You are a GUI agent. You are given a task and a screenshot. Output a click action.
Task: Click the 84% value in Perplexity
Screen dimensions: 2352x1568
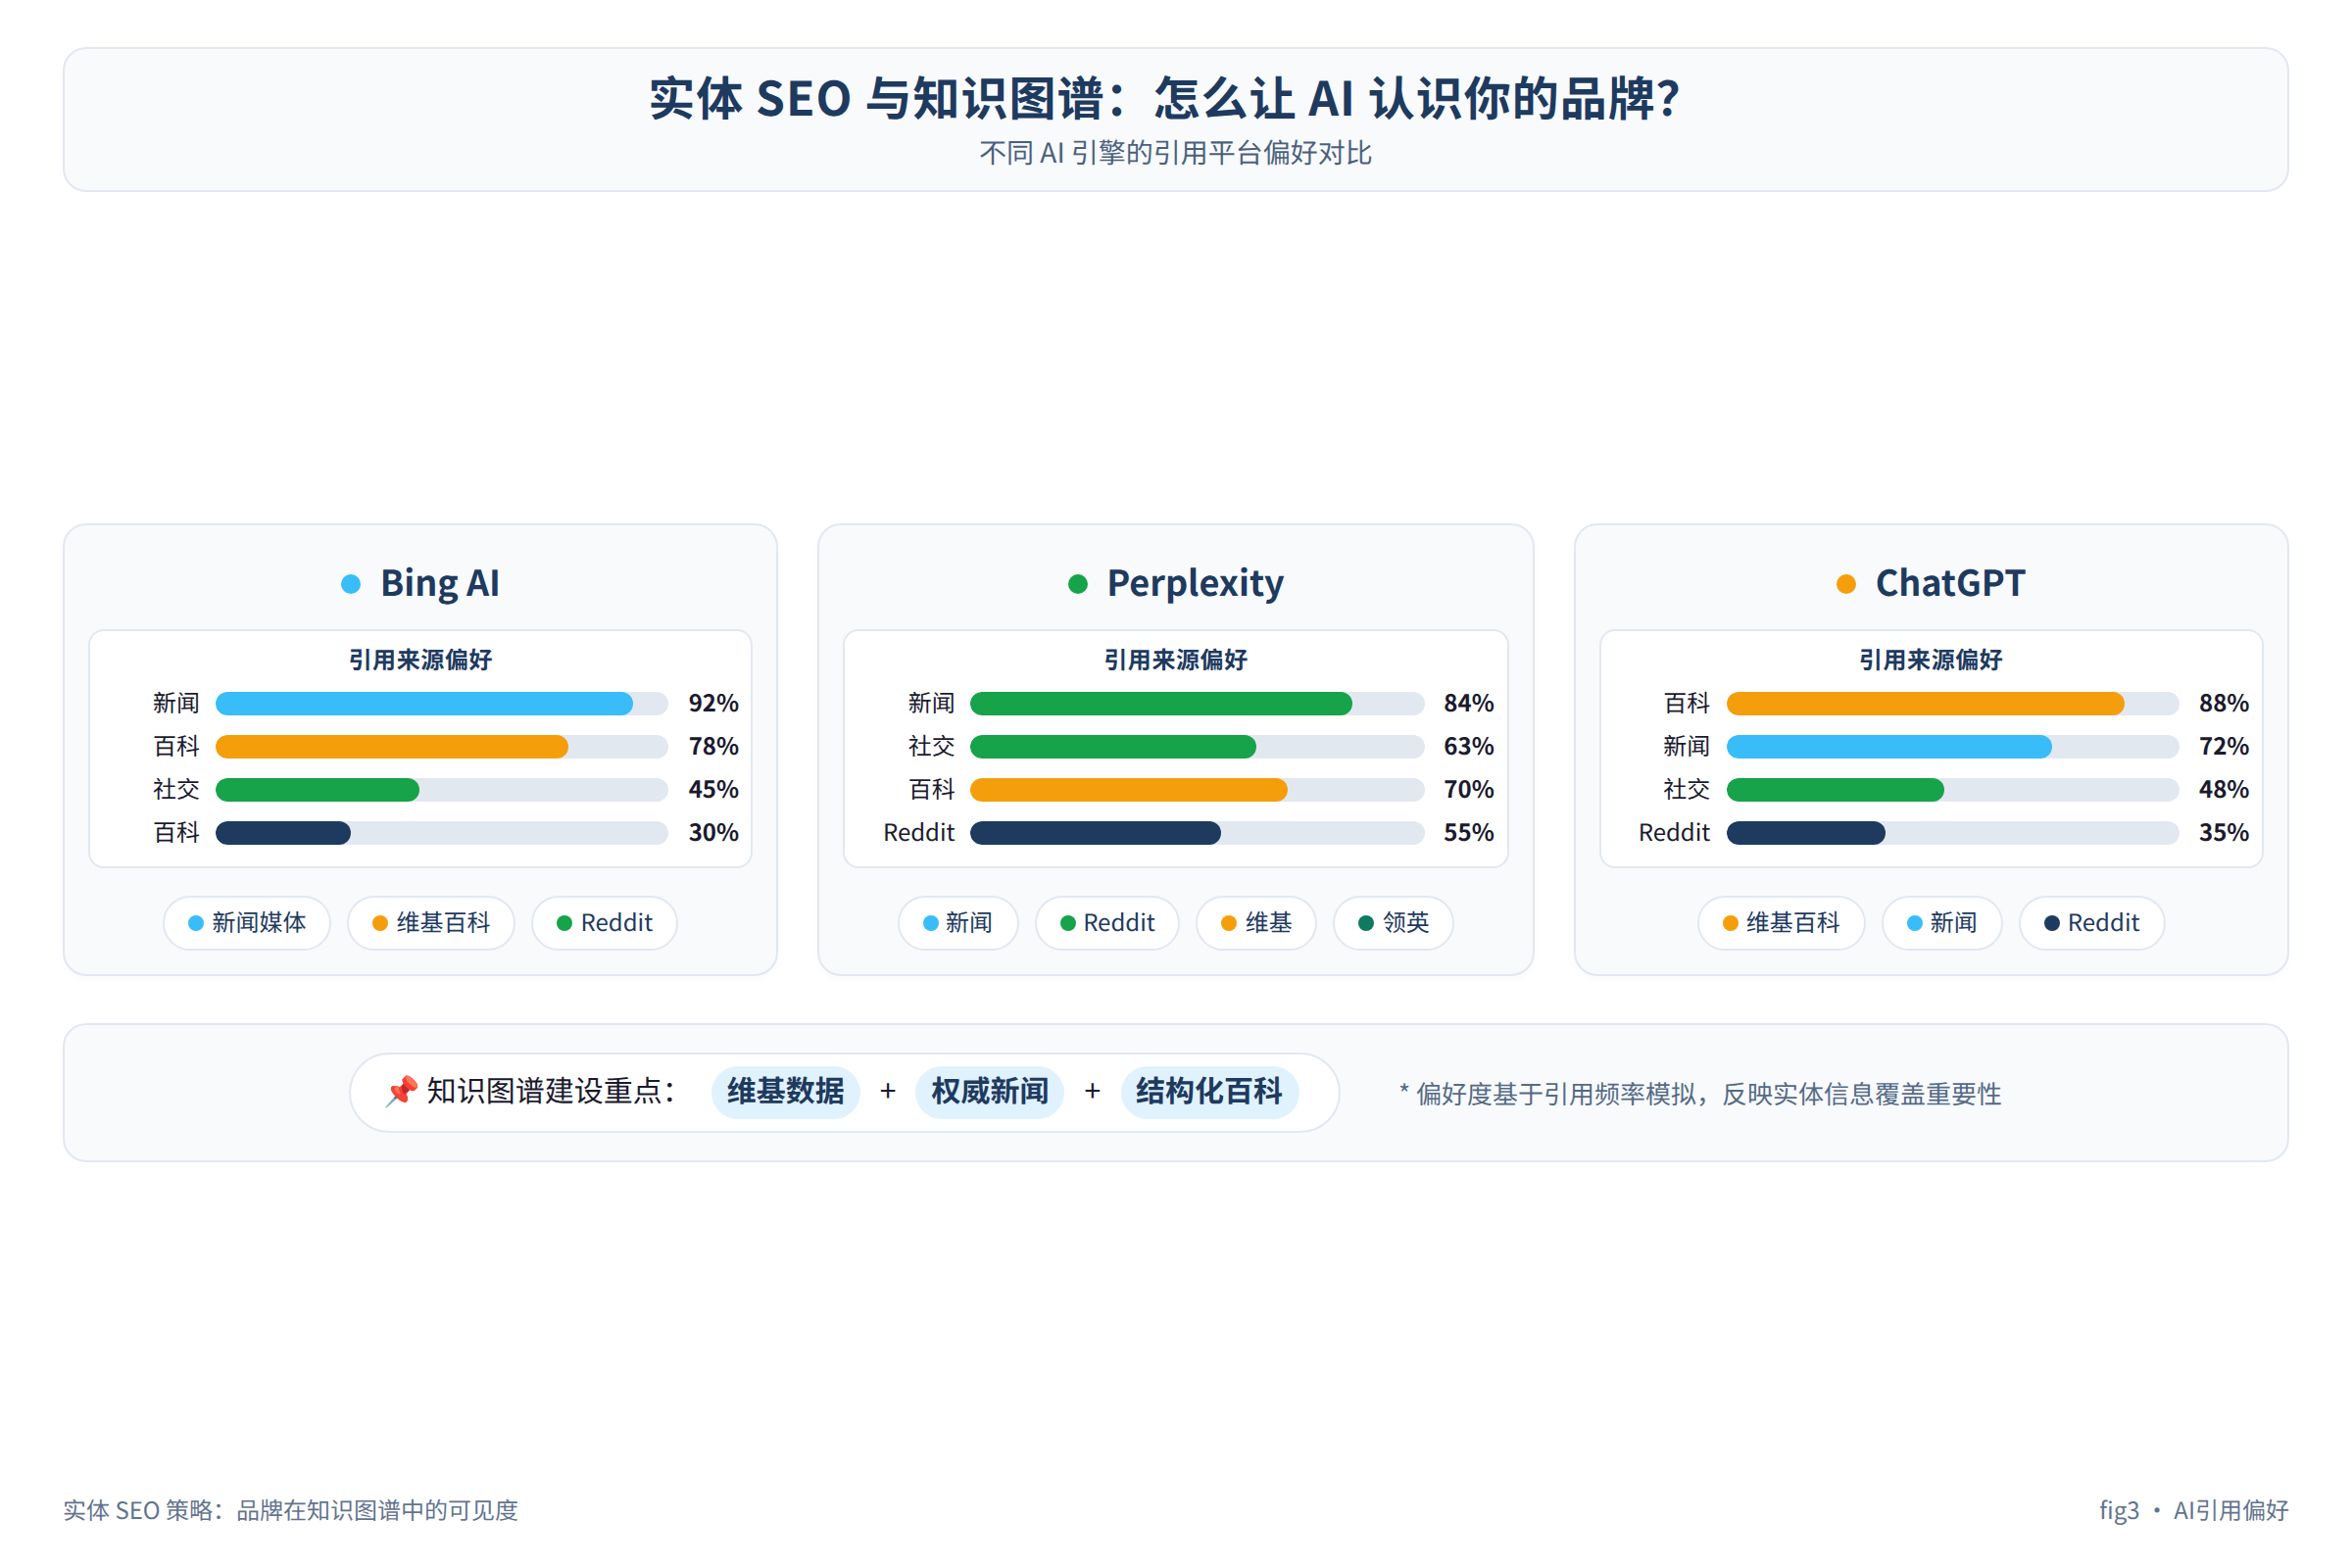coord(1469,704)
